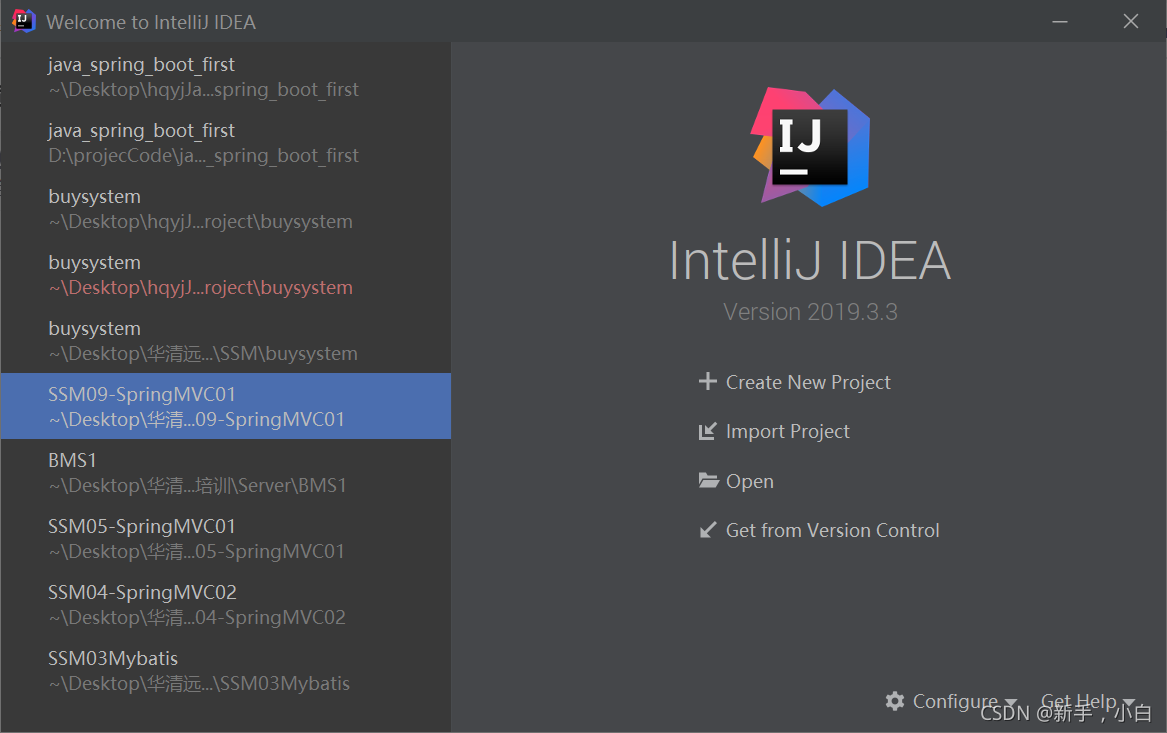
Task: Click the IntelliJ IDEA logo in the title bar
Action: [24, 21]
